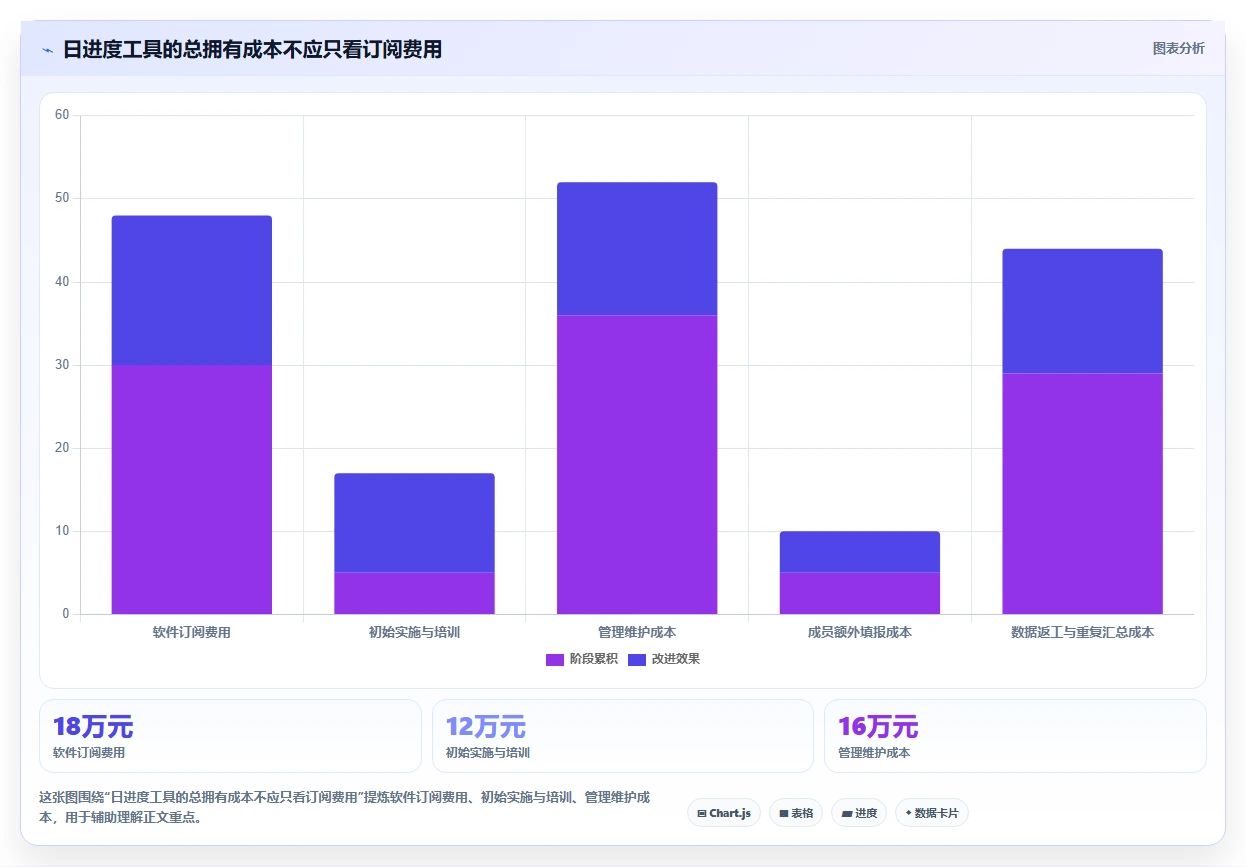Click the 12万元 data card value
The image size is (1246, 867).
coord(486,727)
